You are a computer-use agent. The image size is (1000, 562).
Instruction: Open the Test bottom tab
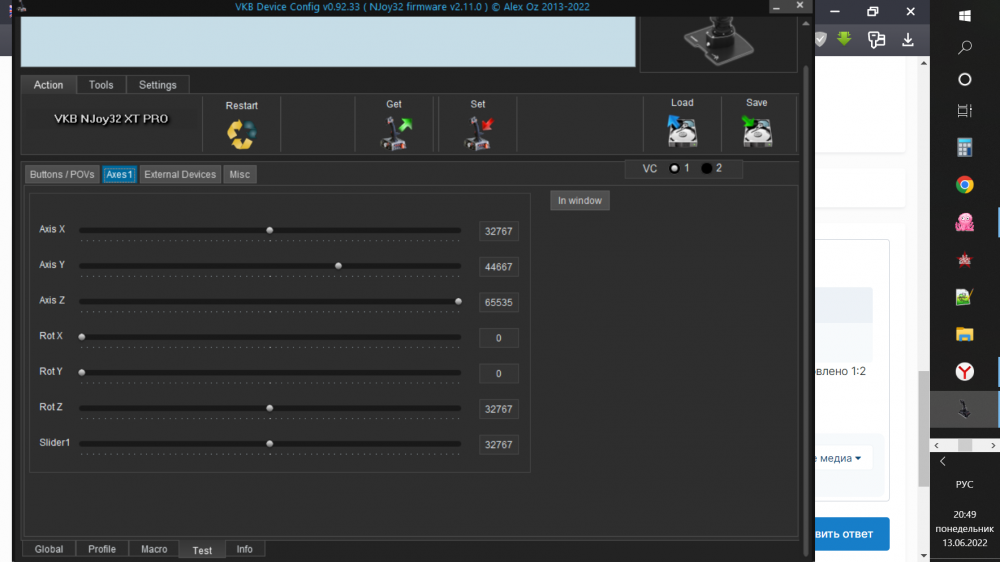[202, 550]
